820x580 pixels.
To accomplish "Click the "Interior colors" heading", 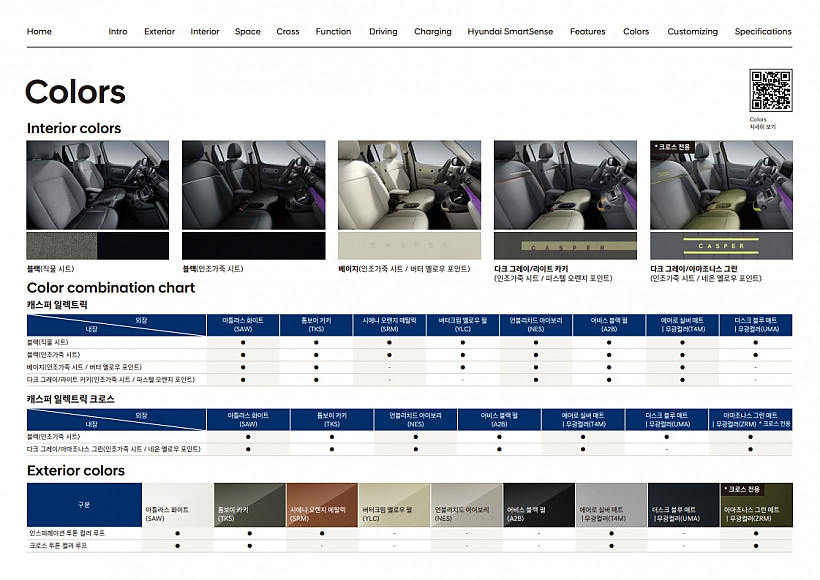I will (74, 128).
